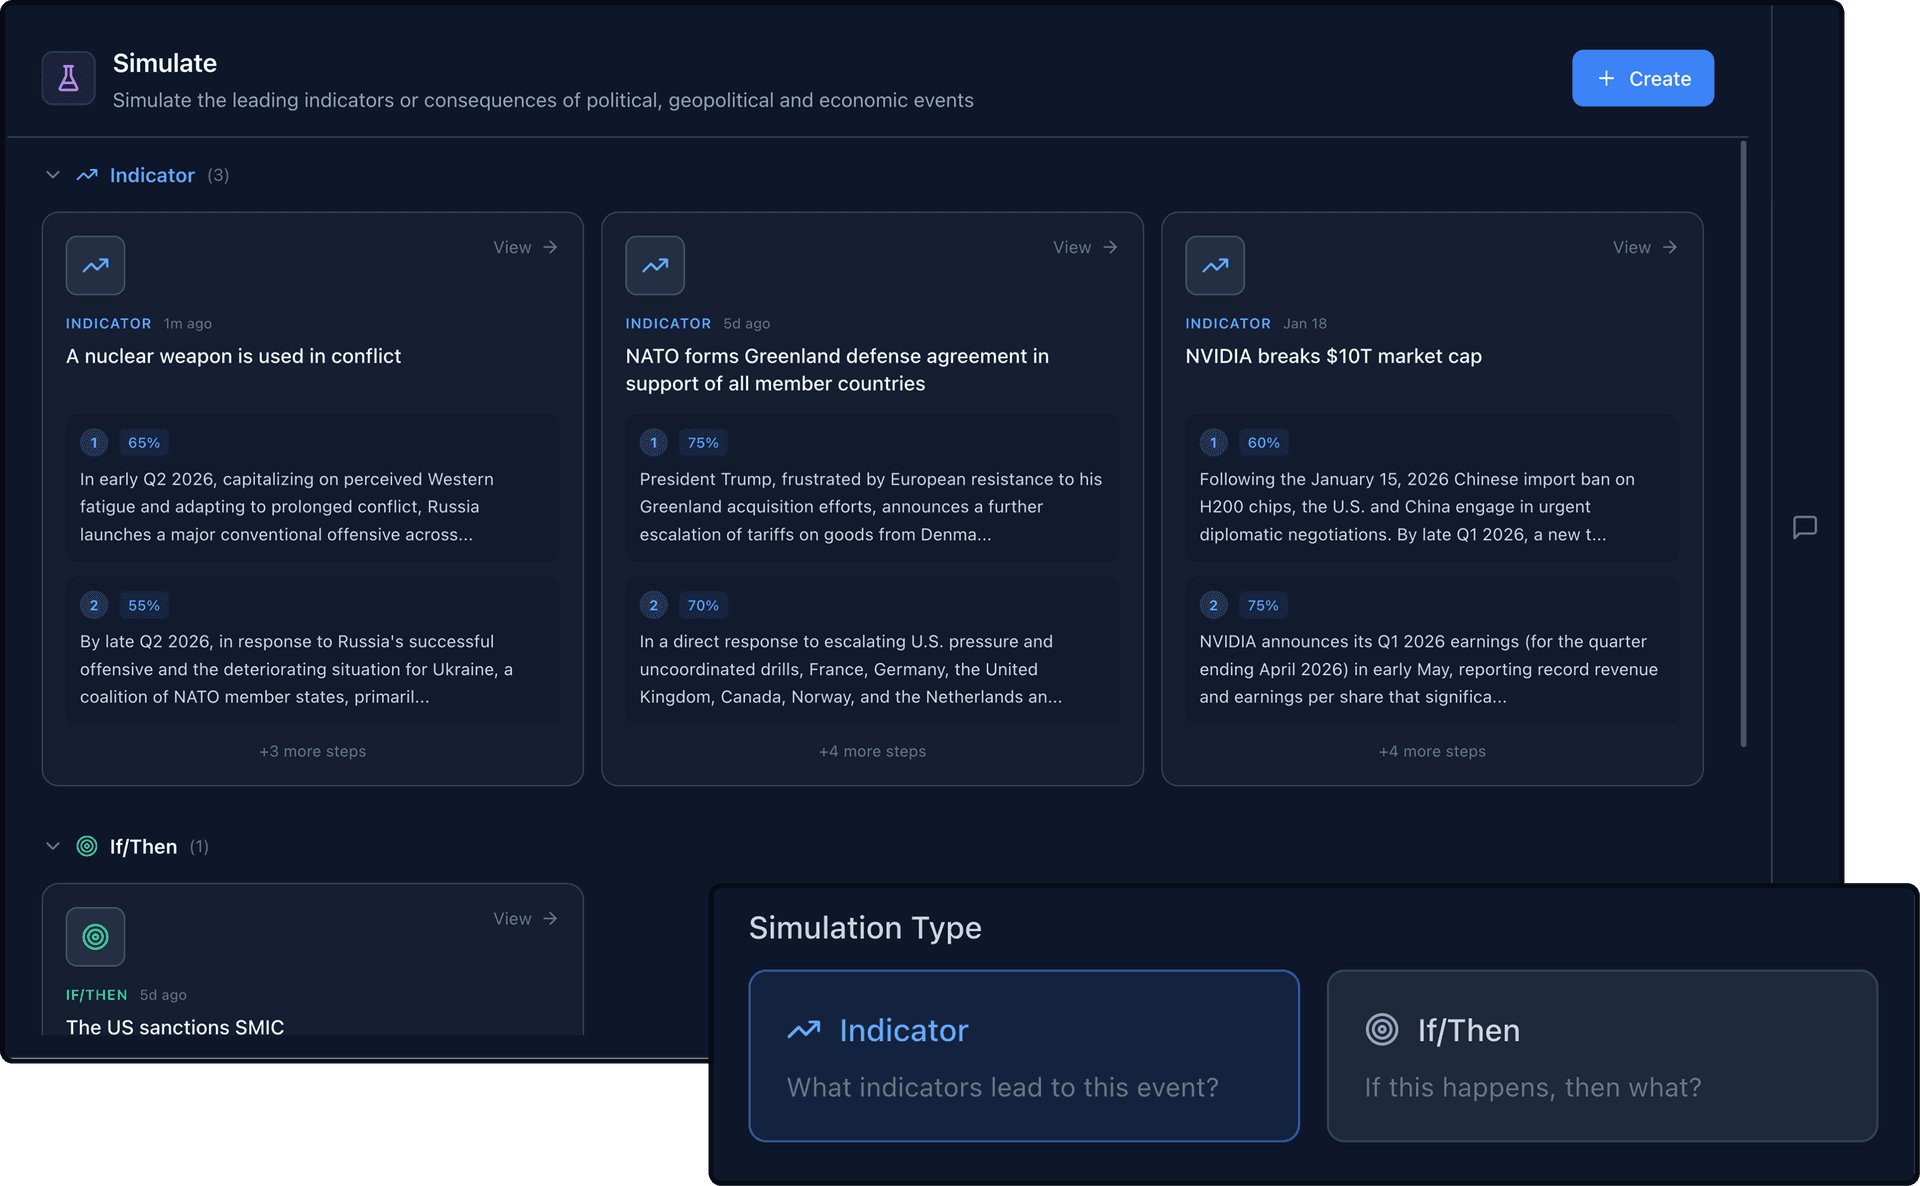Click the Indicator section trend icon
The image size is (1920, 1186).
(x=87, y=175)
